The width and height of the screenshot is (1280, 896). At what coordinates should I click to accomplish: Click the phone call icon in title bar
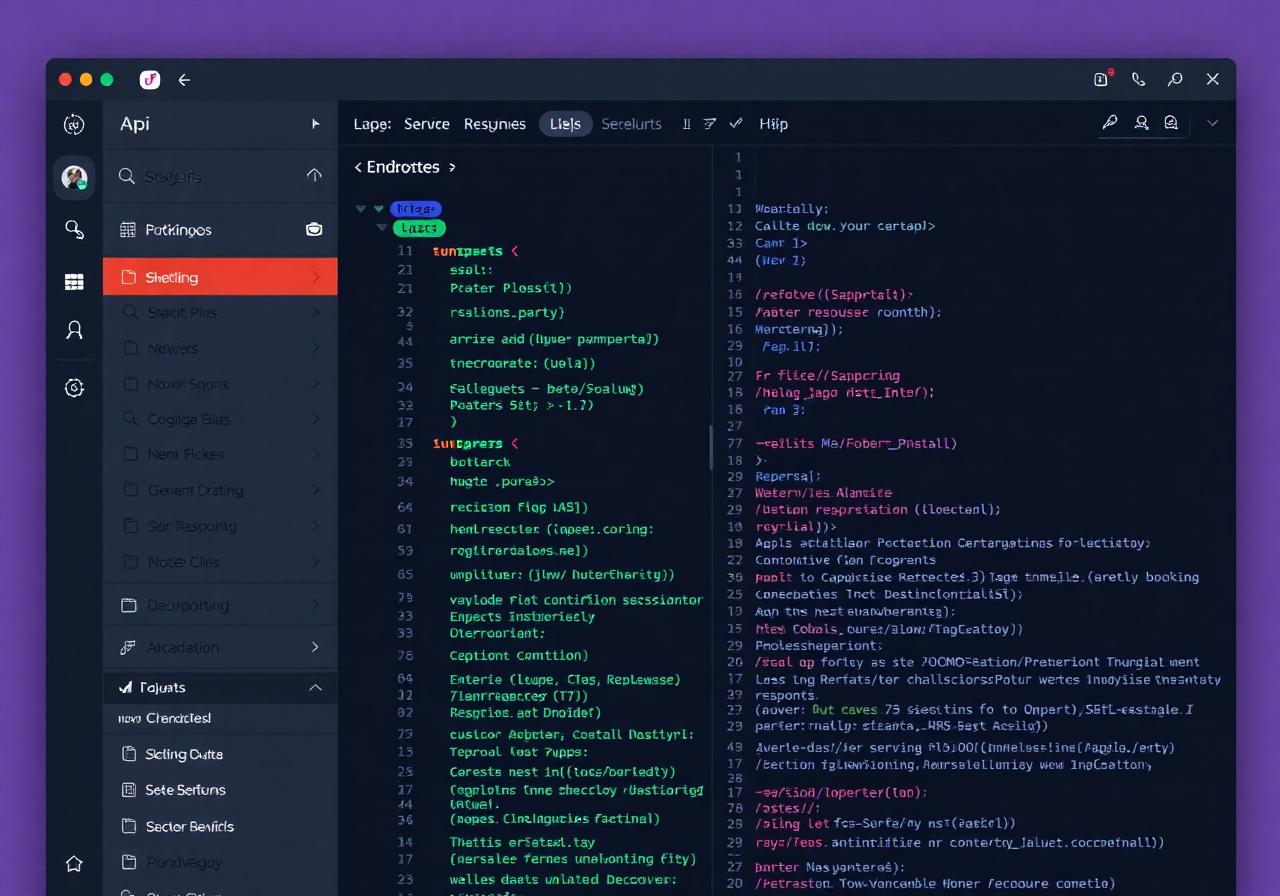[1138, 79]
